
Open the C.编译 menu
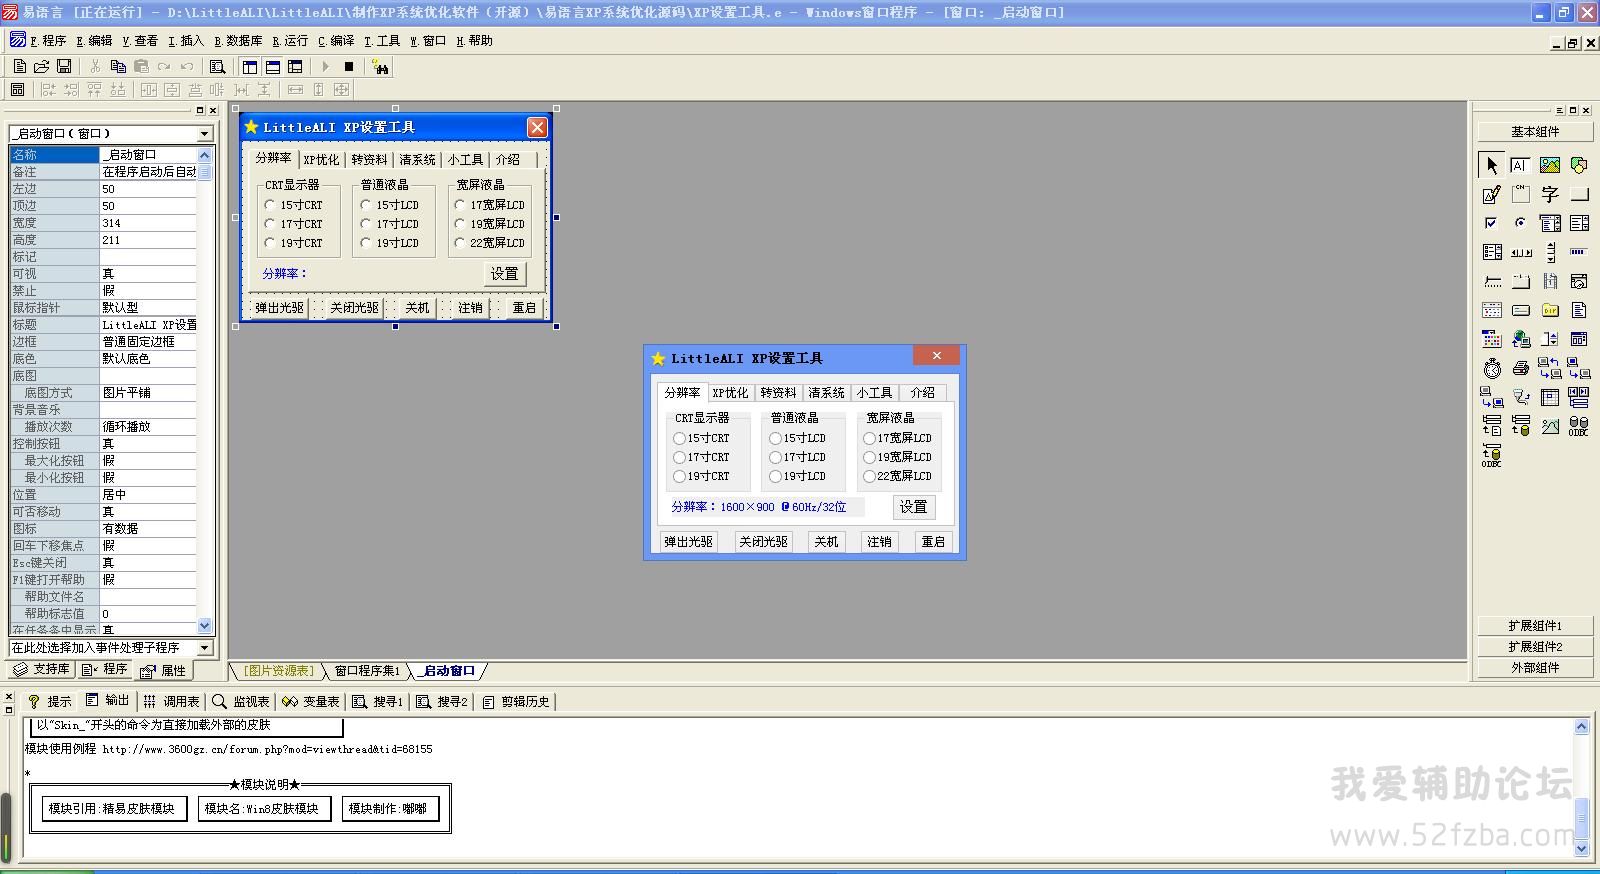point(336,41)
